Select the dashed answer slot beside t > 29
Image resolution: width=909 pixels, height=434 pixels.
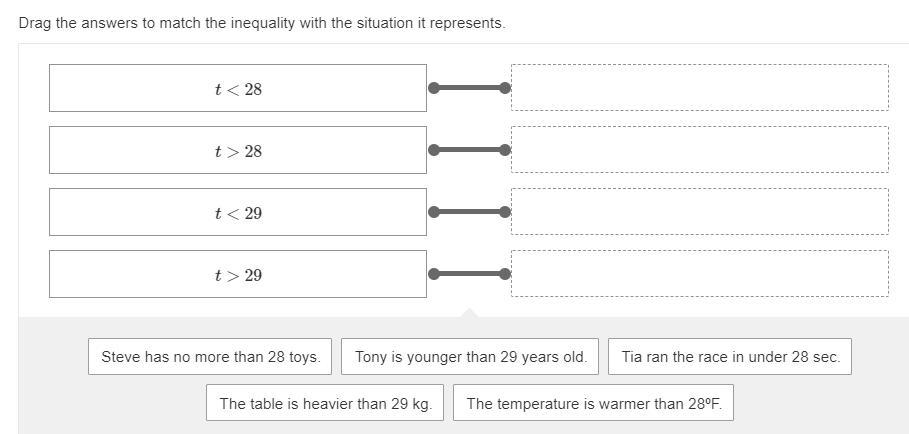(x=699, y=274)
